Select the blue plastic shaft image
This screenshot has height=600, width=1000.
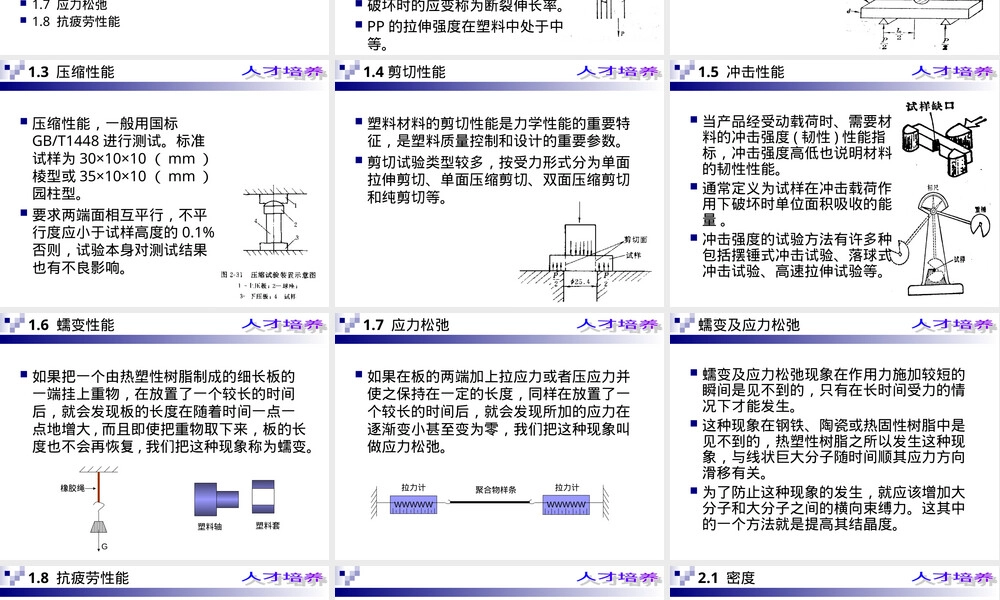point(216,499)
